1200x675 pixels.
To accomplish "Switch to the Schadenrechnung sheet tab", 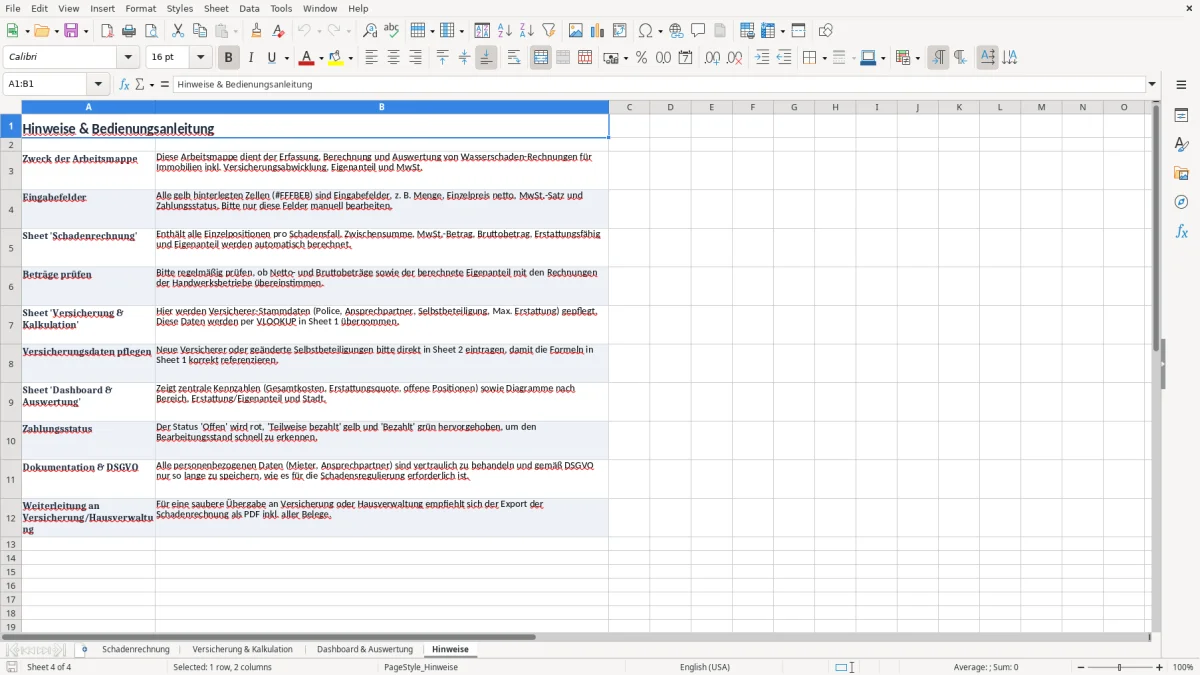I will (136, 650).
